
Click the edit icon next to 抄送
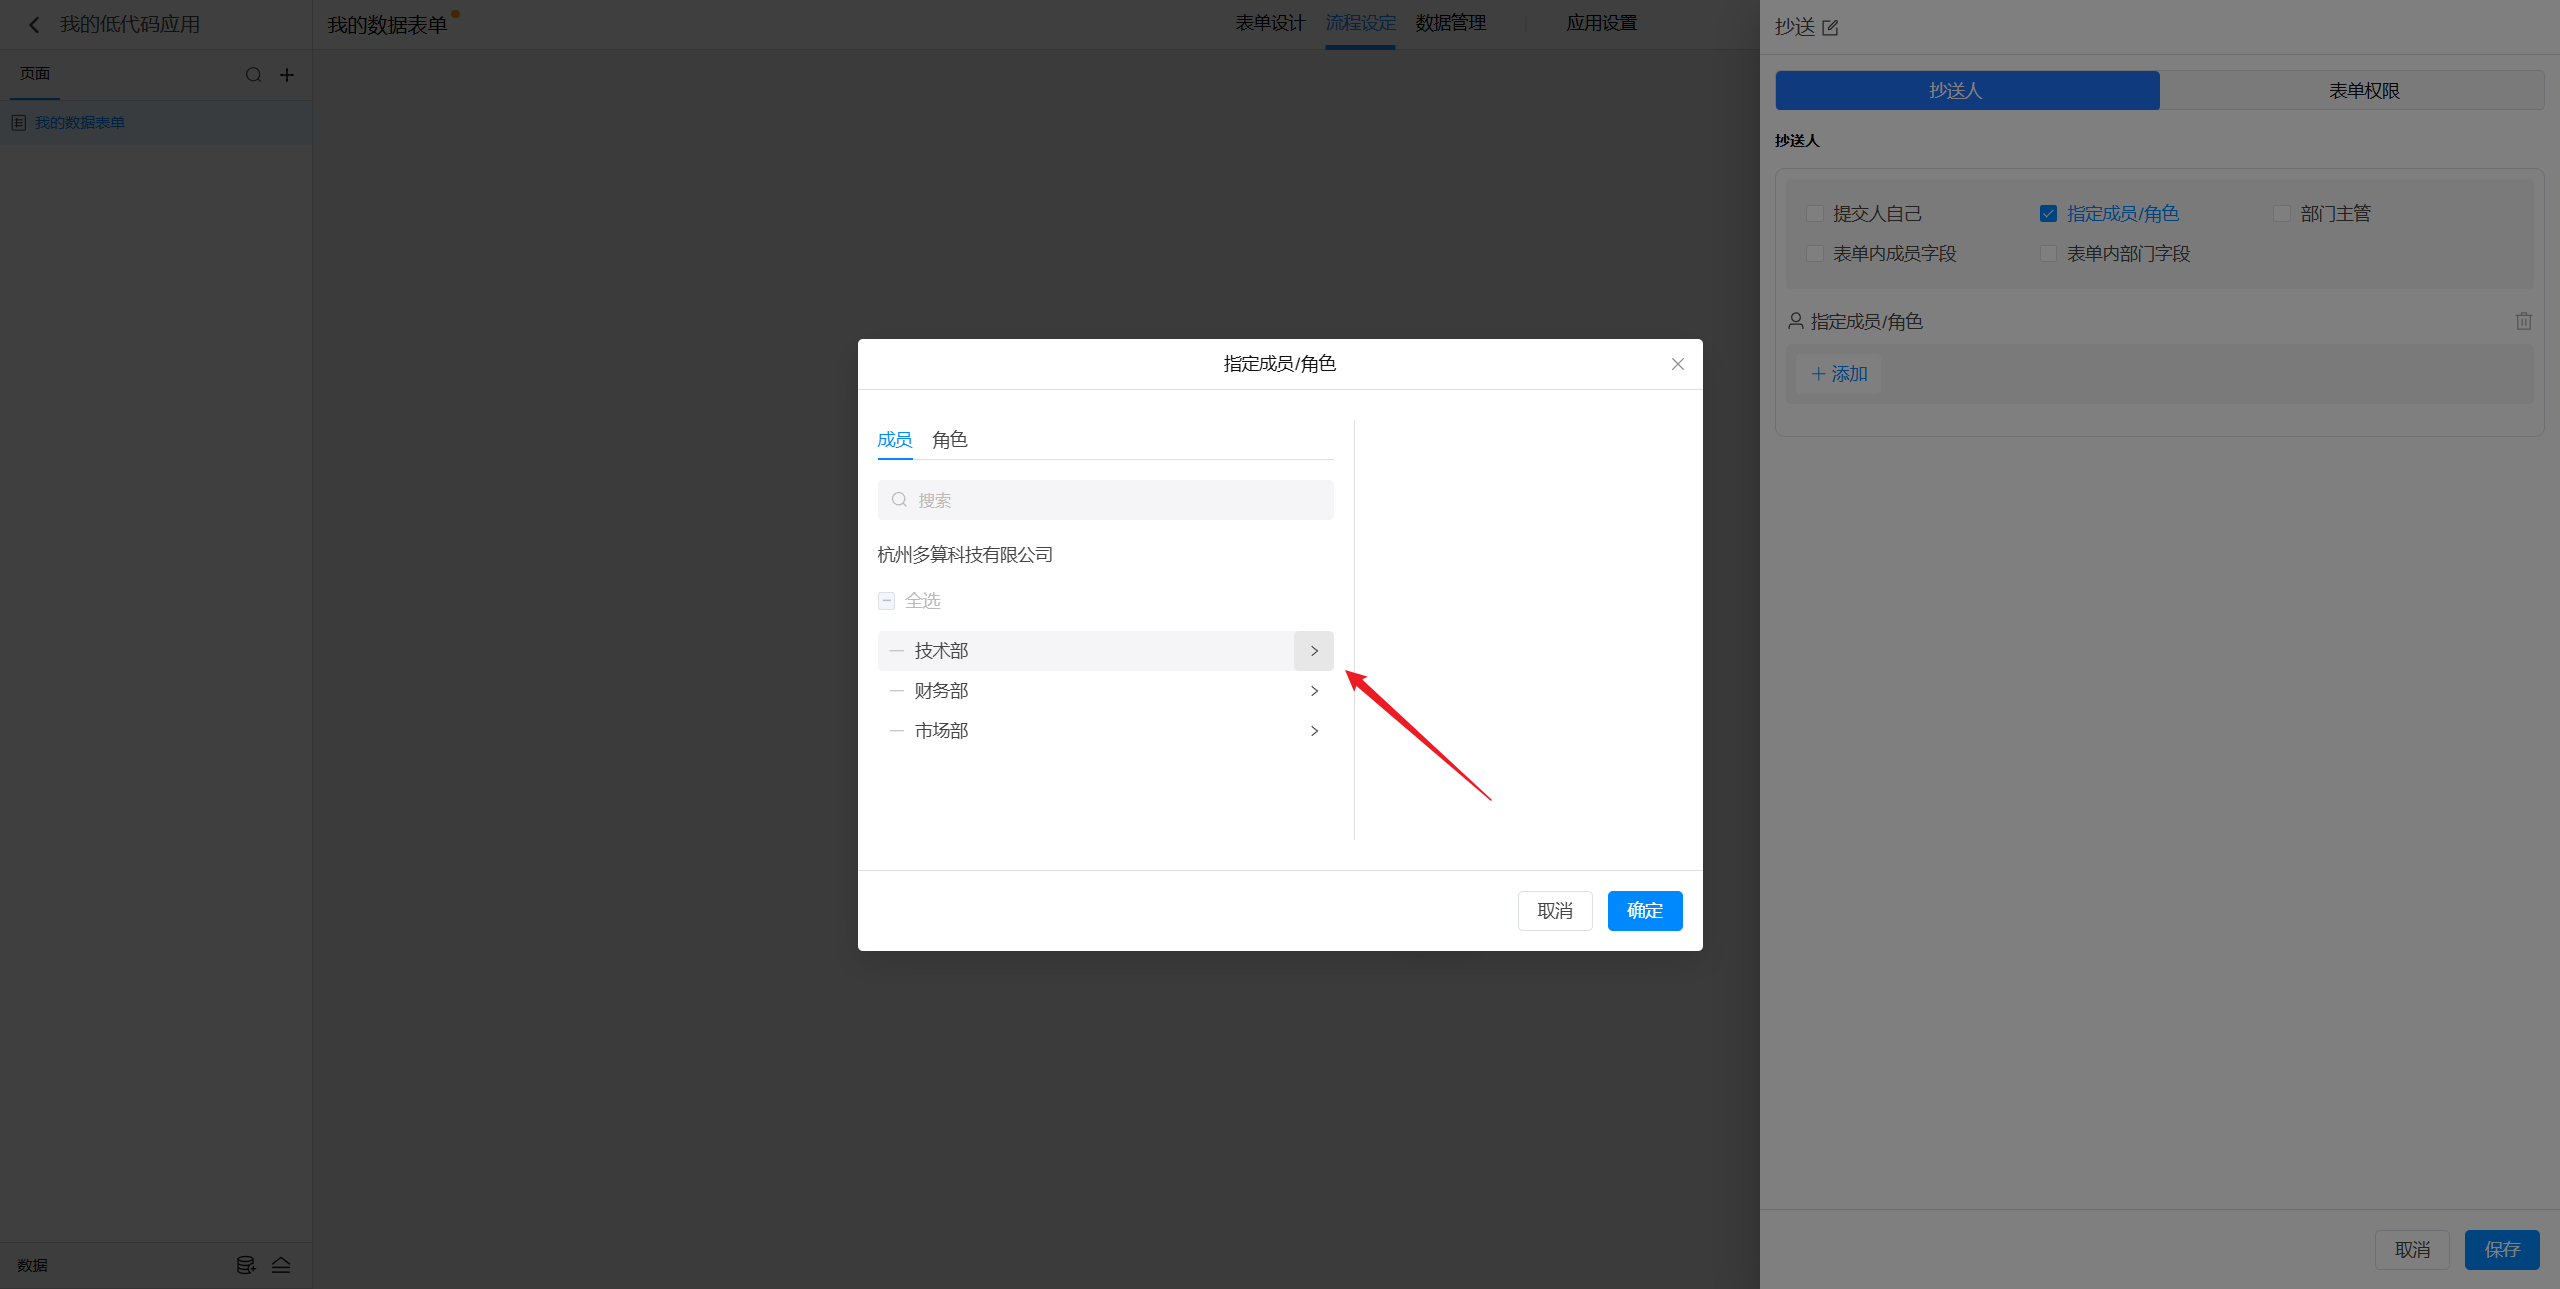[x=1831, y=28]
